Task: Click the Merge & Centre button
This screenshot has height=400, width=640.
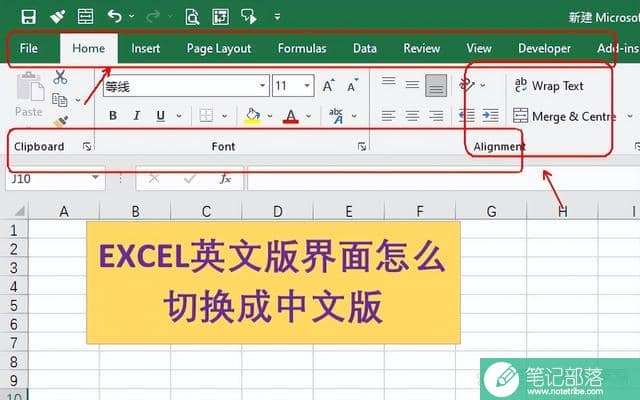Action: tap(564, 116)
